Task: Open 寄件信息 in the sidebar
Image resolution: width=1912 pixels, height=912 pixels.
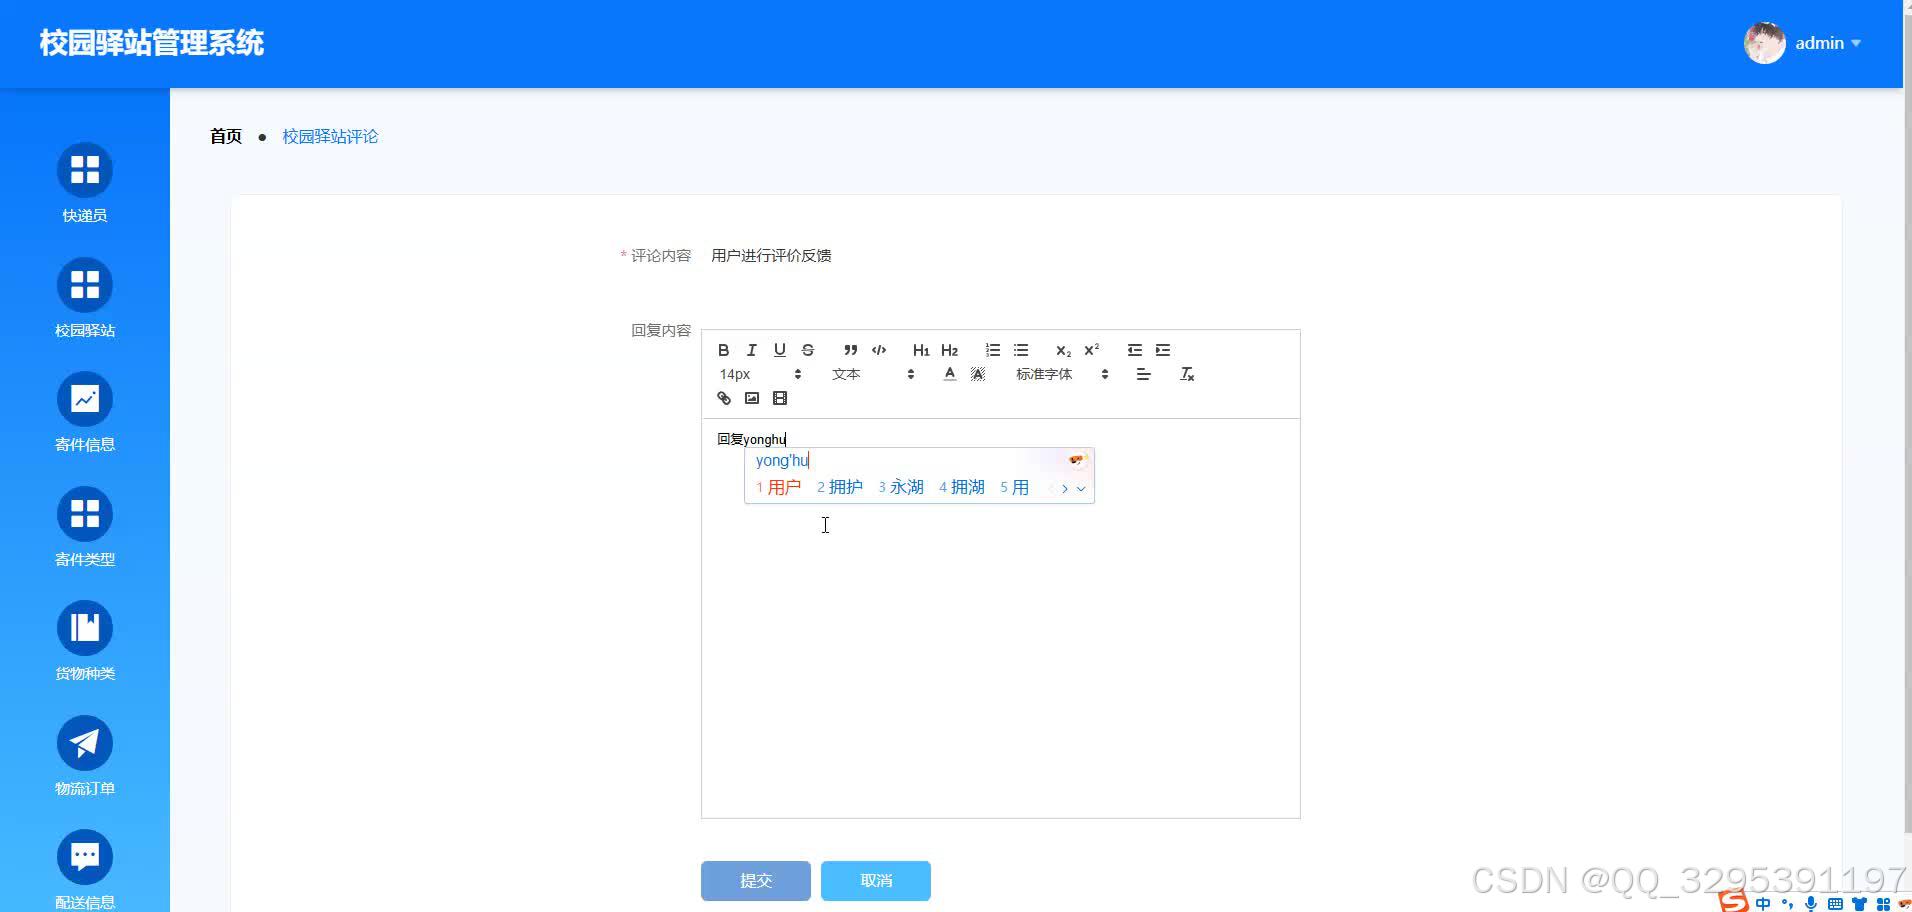Action: [x=85, y=411]
